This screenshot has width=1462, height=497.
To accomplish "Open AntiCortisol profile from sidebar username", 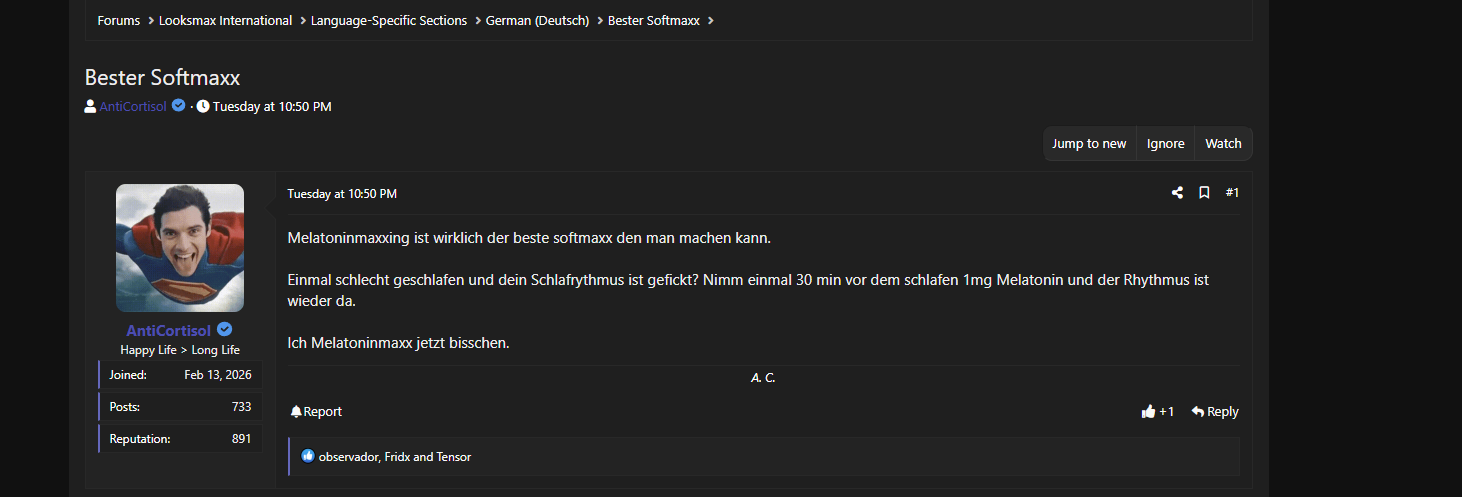I will click(168, 331).
